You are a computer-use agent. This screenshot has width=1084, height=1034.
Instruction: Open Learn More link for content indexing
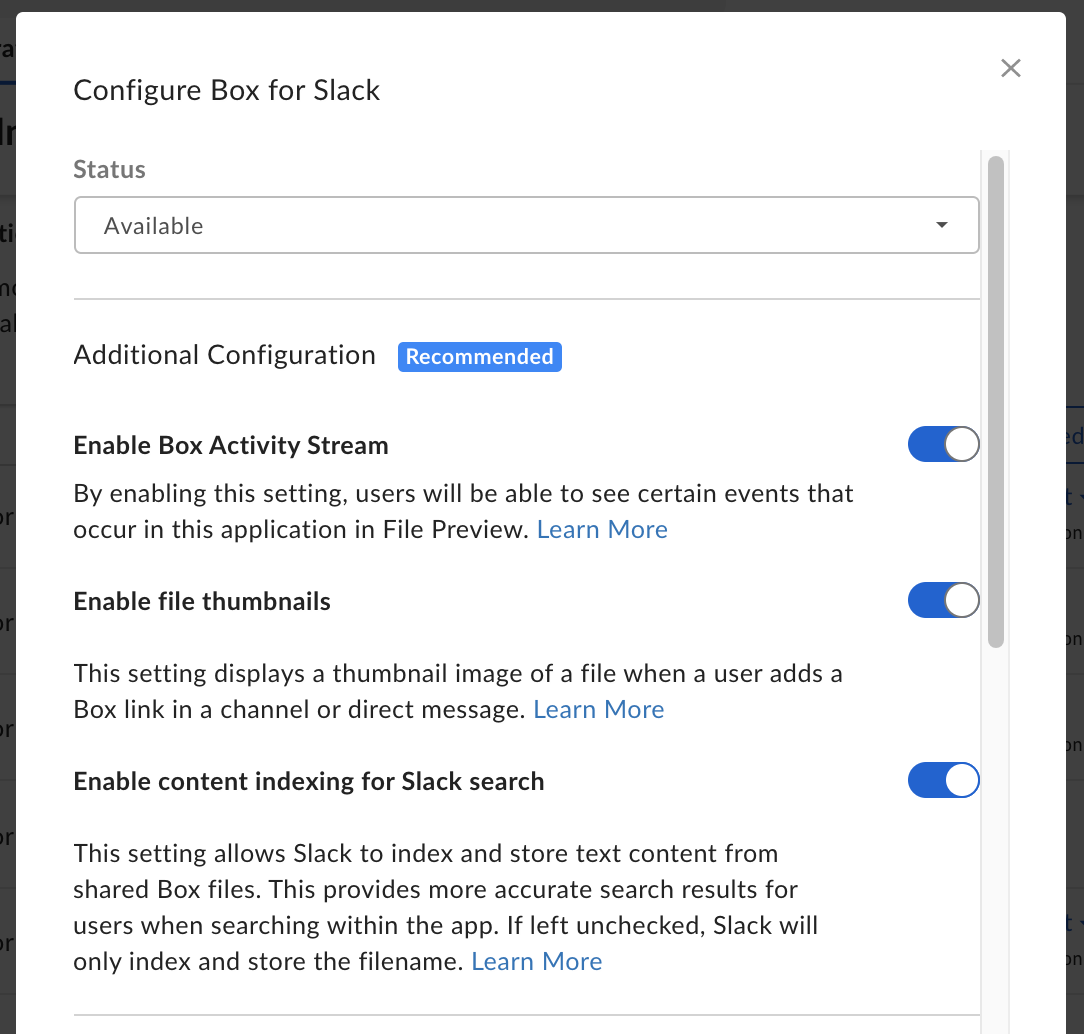[x=536, y=961]
